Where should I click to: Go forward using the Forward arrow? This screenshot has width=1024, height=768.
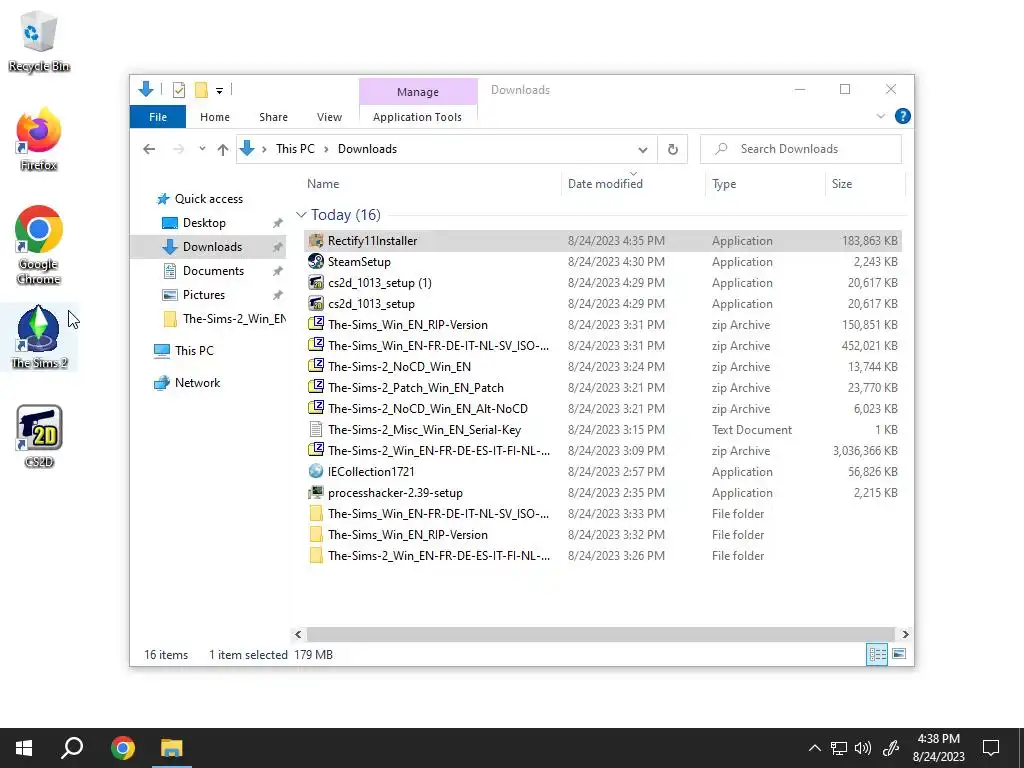[x=178, y=149]
